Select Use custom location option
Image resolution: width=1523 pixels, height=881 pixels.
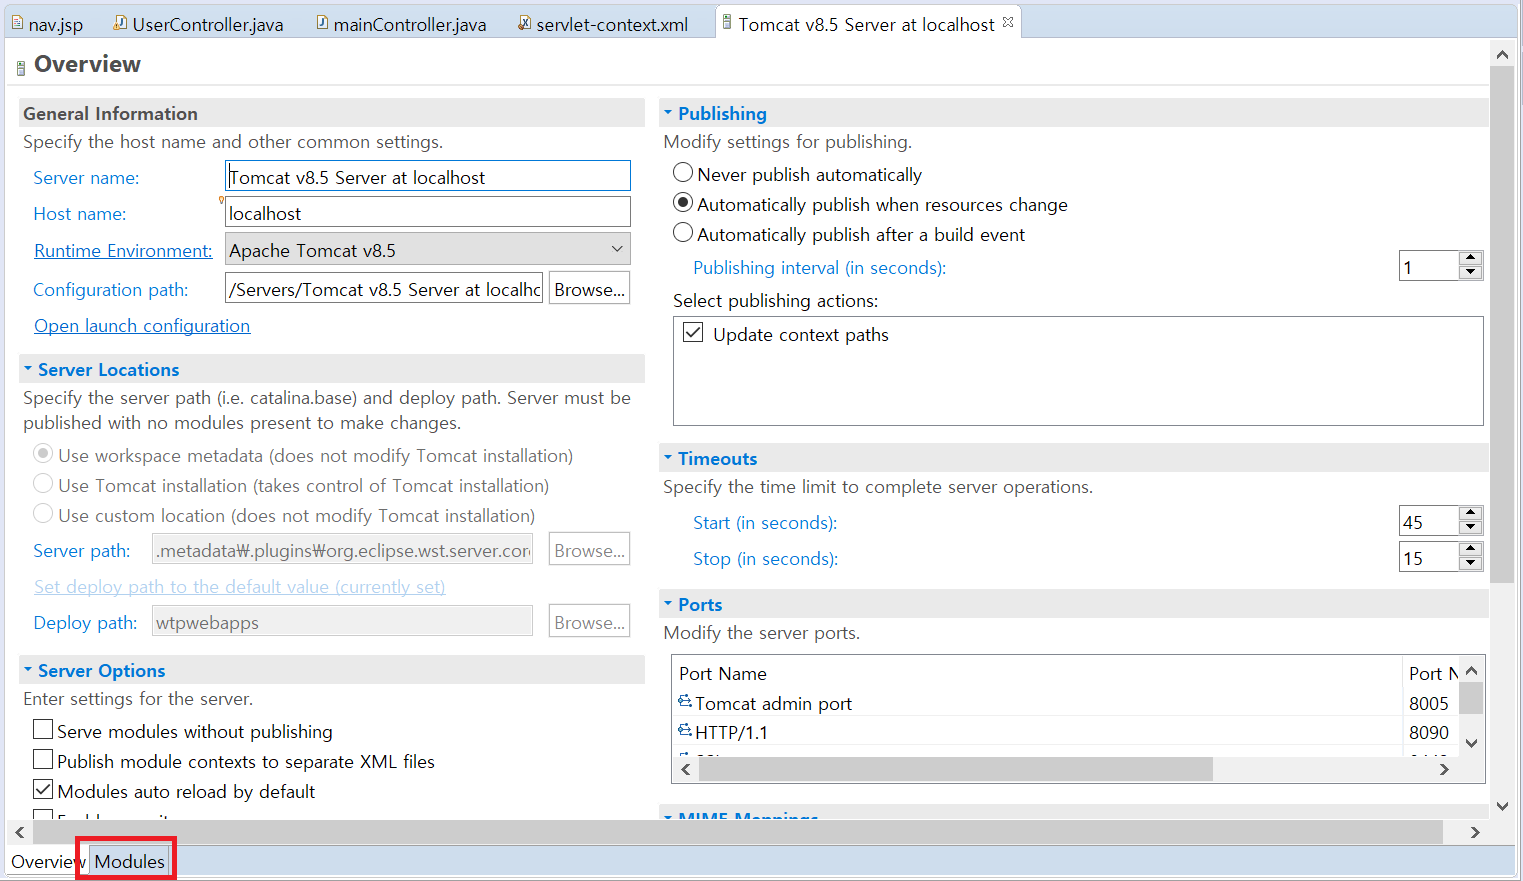(x=43, y=514)
